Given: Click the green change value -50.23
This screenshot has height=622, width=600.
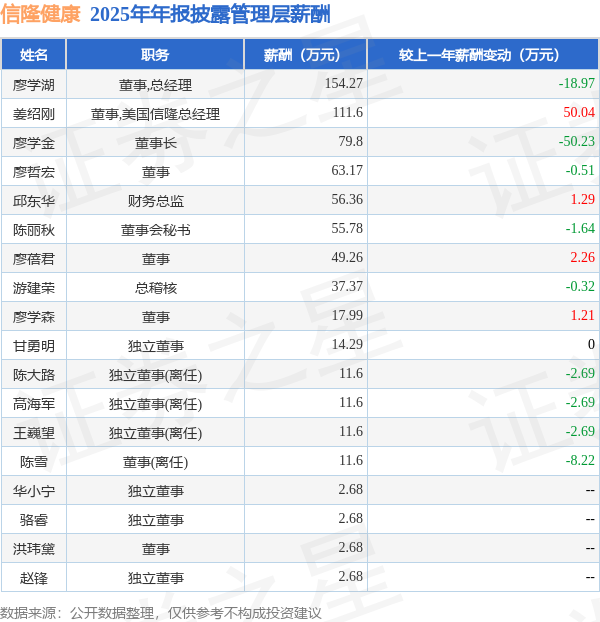Looking at the screenshot, I should click(576, 142).
